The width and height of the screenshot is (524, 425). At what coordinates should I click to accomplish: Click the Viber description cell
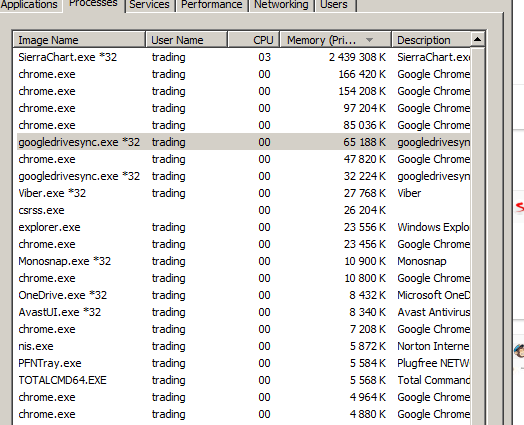tap(409, 193)
